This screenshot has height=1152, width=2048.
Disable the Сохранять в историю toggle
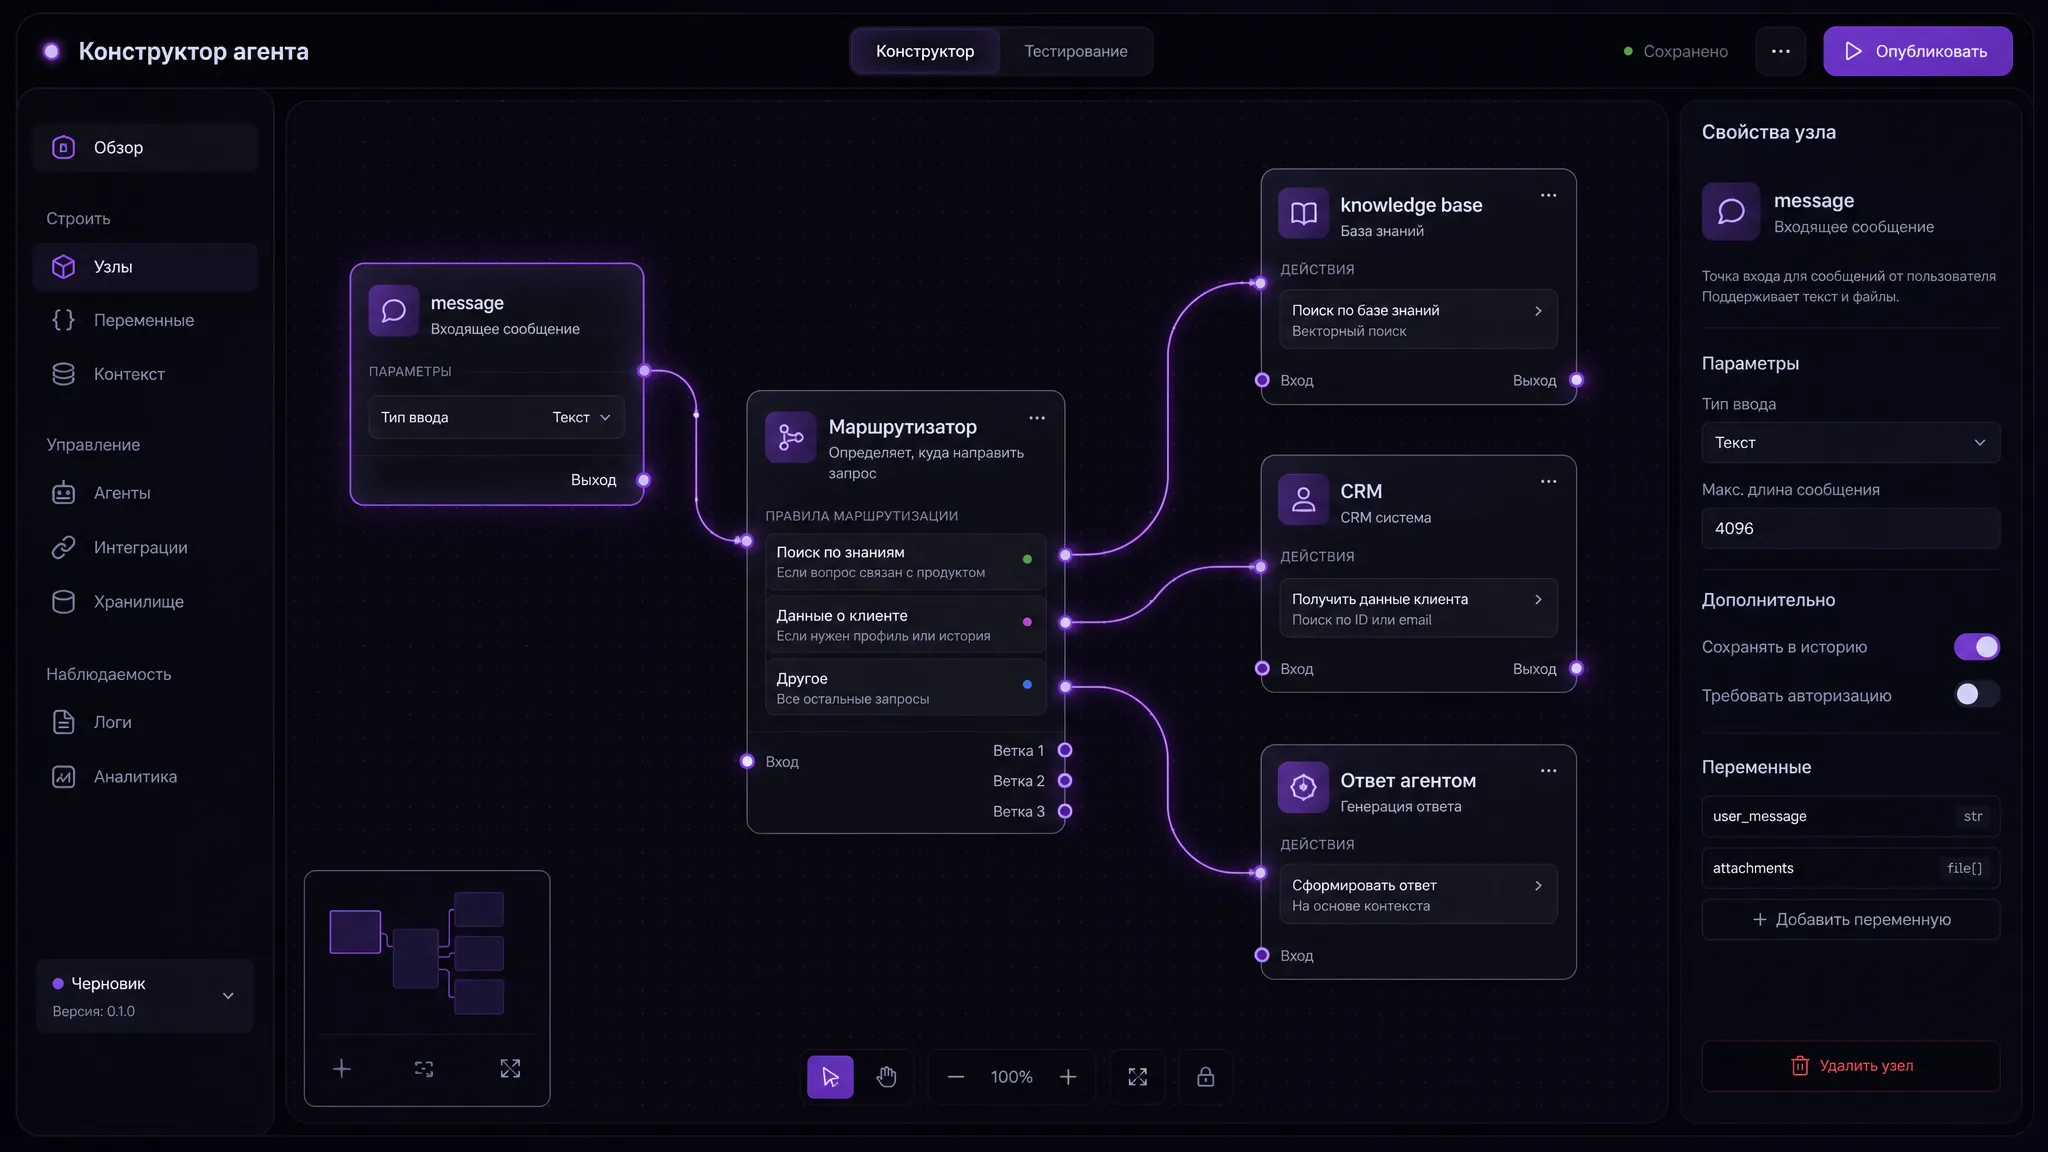tap(1976, 647)
